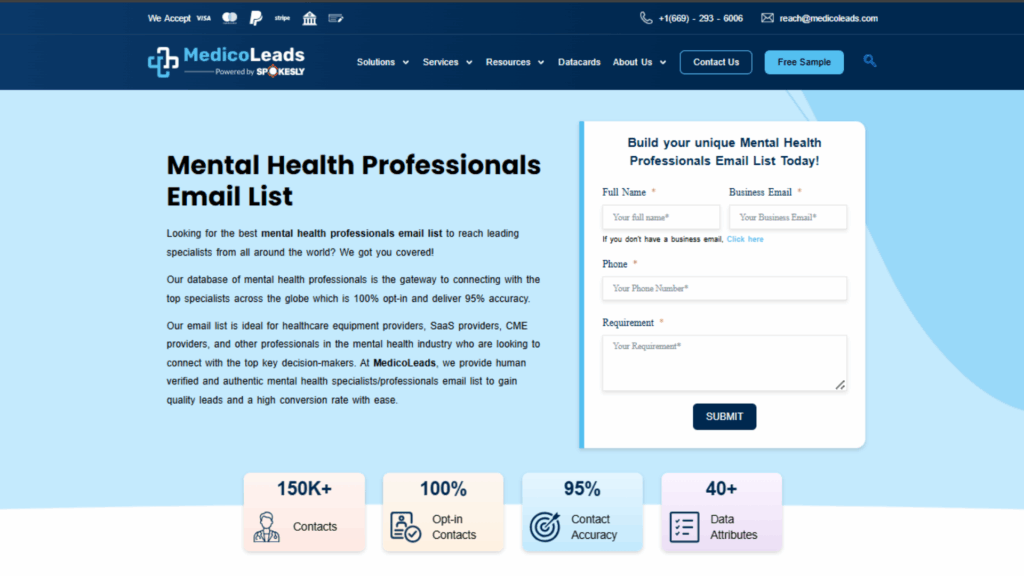This screenshot has height=576, width=1024.
Task: Select the check payment icon
Action: [x=336, y=18]
